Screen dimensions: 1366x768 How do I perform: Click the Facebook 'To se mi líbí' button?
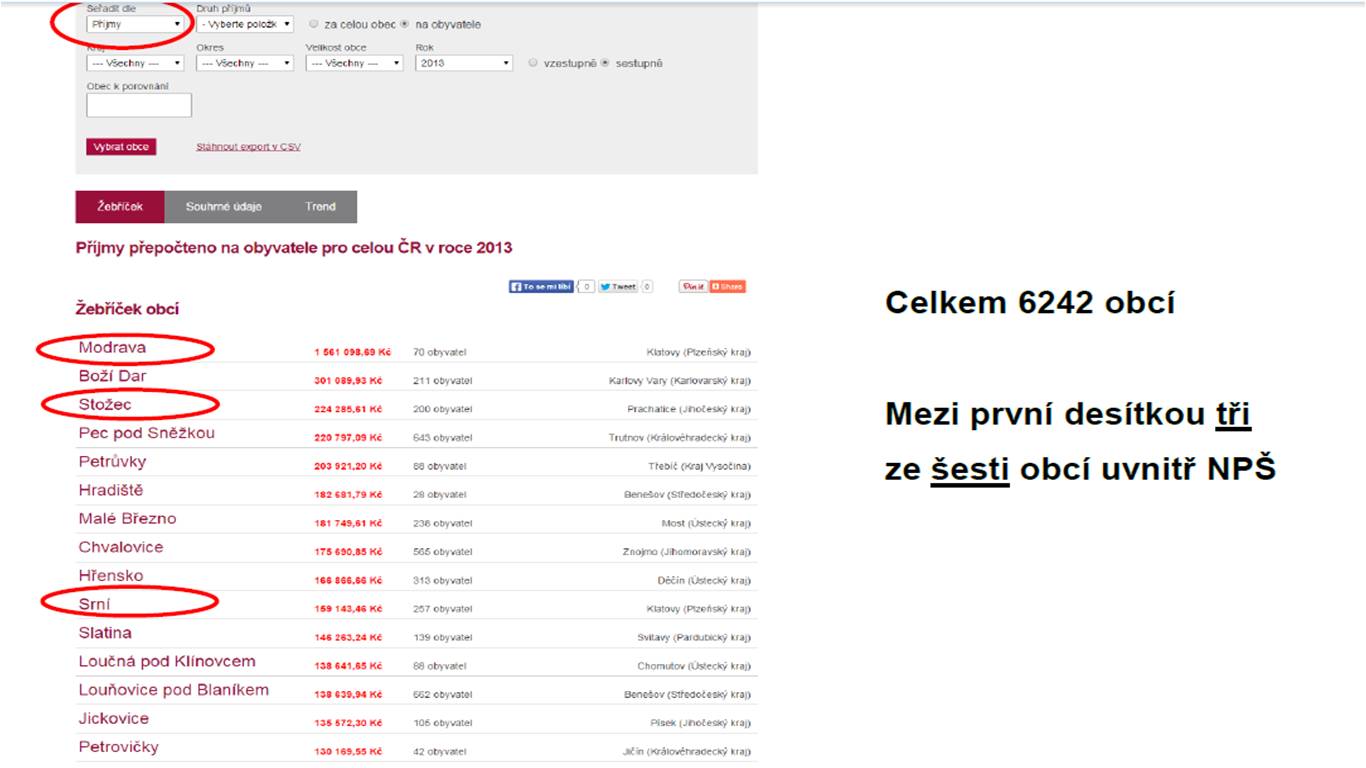[x=542, y=286]
